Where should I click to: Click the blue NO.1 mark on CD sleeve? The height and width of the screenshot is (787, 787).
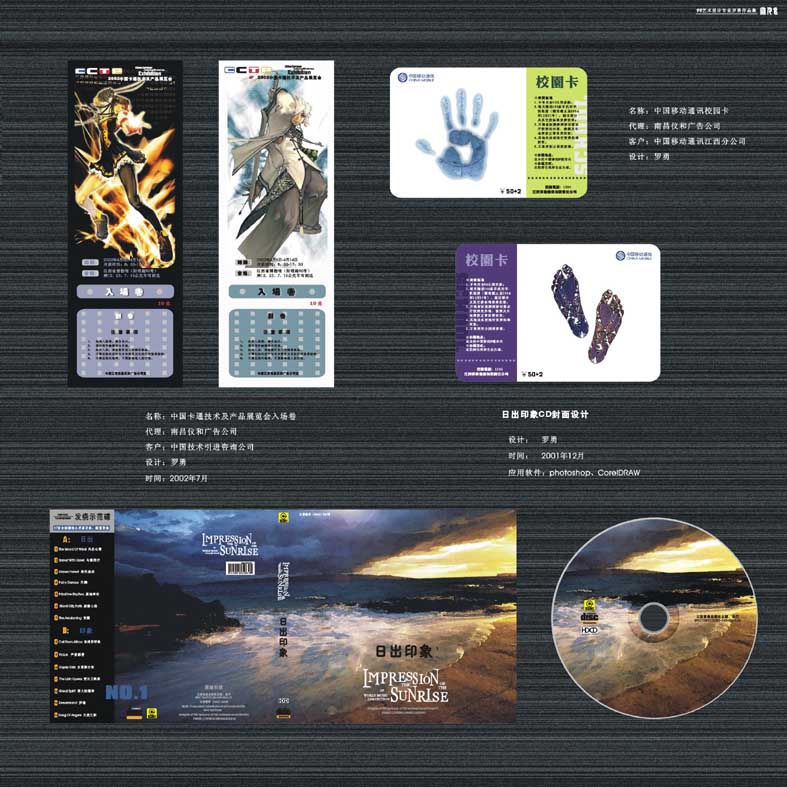[x=126, y=693]
